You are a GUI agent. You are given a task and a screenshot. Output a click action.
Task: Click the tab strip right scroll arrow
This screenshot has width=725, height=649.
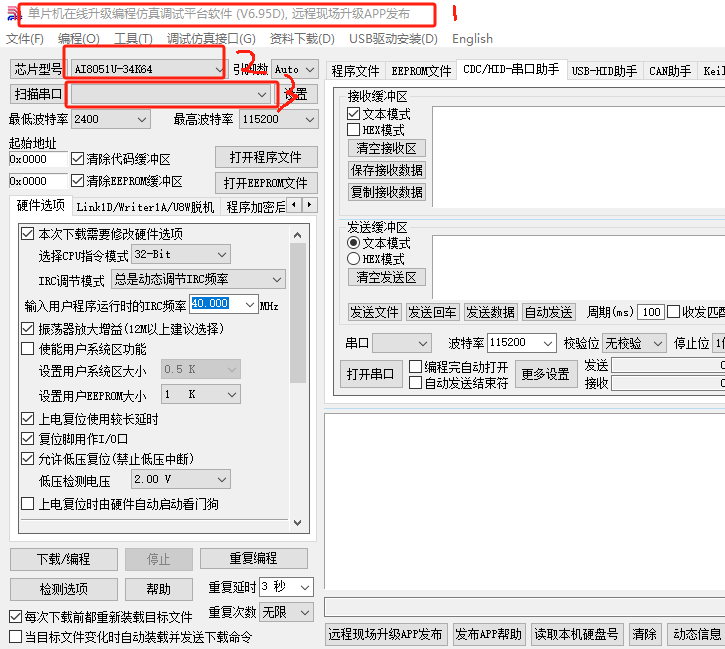coord(309,204)
